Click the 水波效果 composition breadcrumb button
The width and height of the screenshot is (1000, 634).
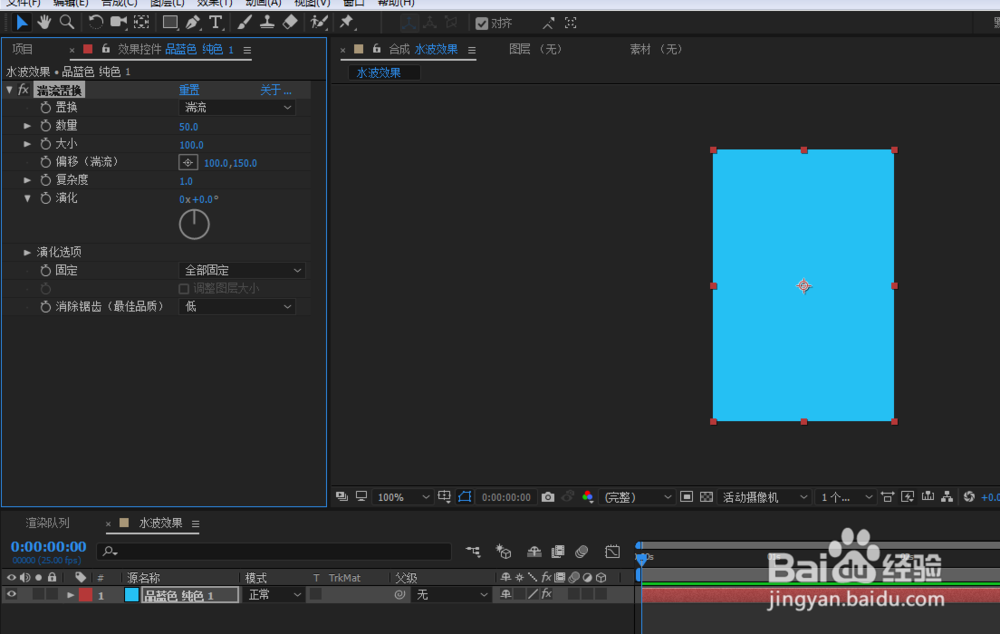[x=384, y=73]
